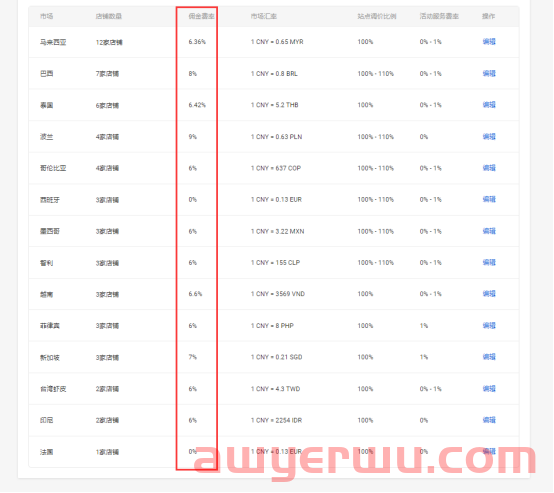Click exchange rate 1 CNY = 3569 VND
The image size is (554, 493).
click(x=278, y=294)
